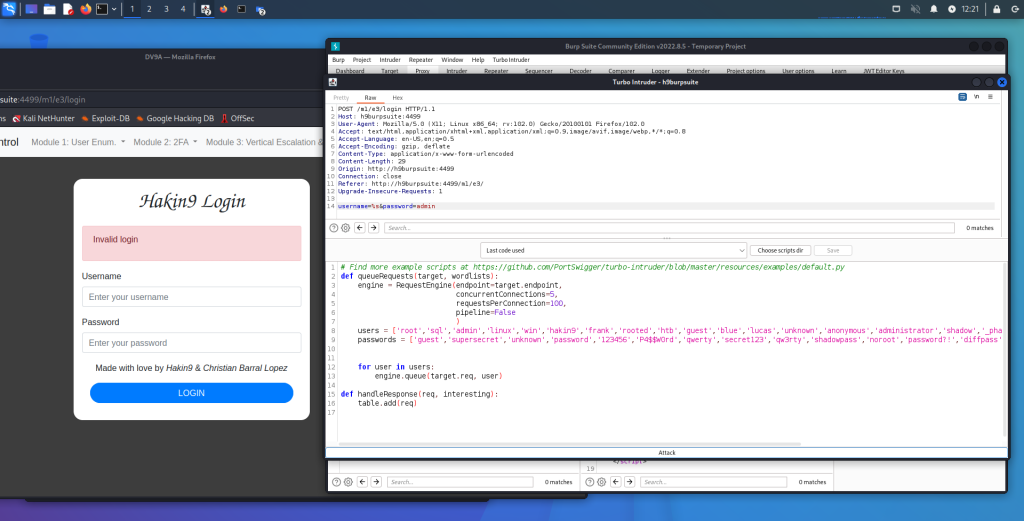Click the Attack button
Viewport: 1024px width, 521px height.
point(667,452)
